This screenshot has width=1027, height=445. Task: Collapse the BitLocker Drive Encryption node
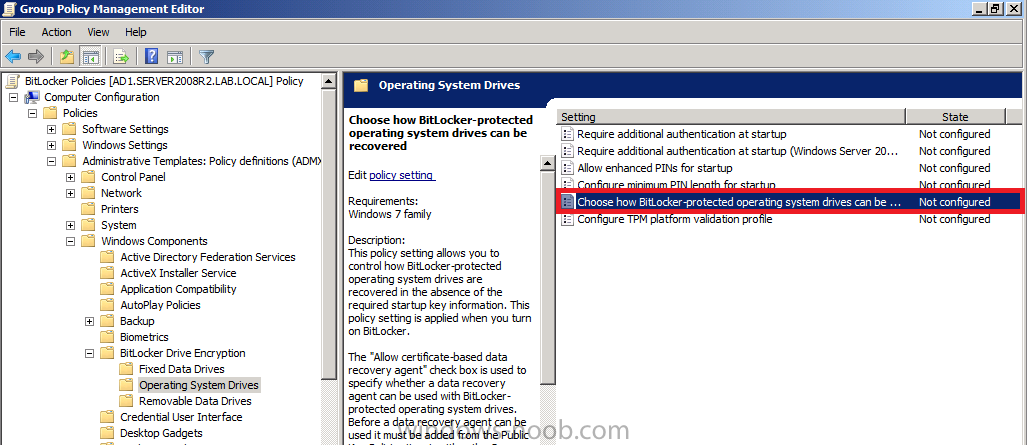click(90, 353)
